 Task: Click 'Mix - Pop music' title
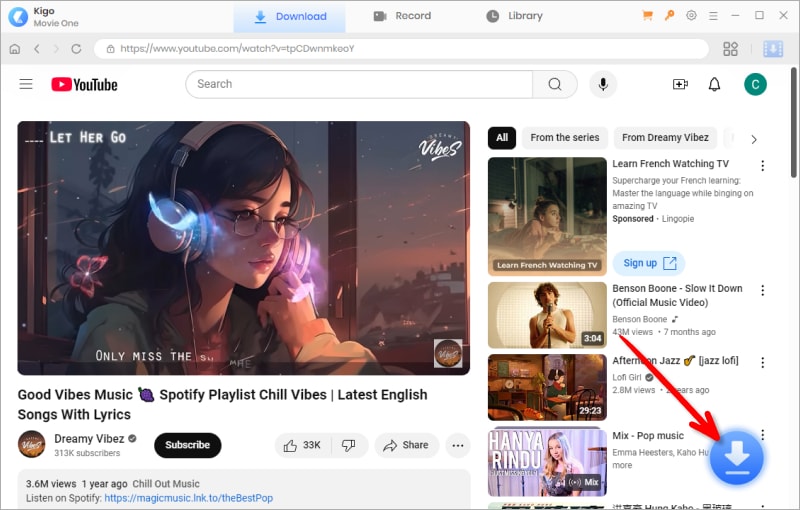pyautogui.click(x=648, y=436)
